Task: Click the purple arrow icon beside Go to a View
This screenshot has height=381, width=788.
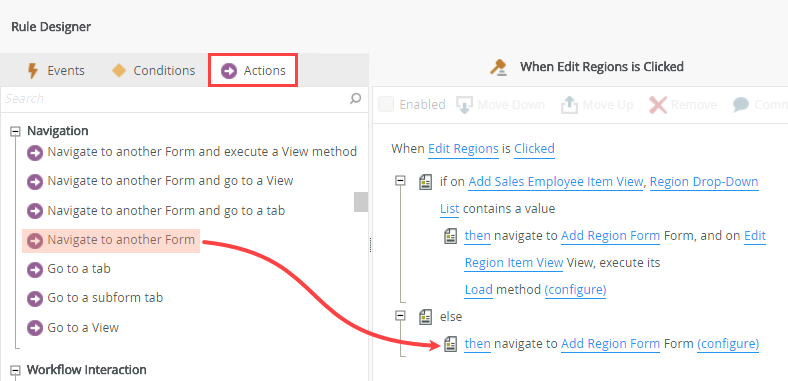Action: click(35, 328)
